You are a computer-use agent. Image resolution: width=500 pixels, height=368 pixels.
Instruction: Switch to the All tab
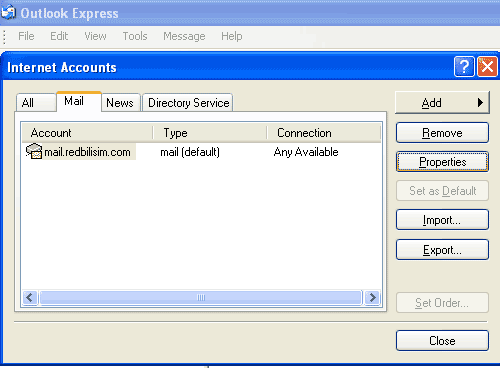[x=36, y=103]
